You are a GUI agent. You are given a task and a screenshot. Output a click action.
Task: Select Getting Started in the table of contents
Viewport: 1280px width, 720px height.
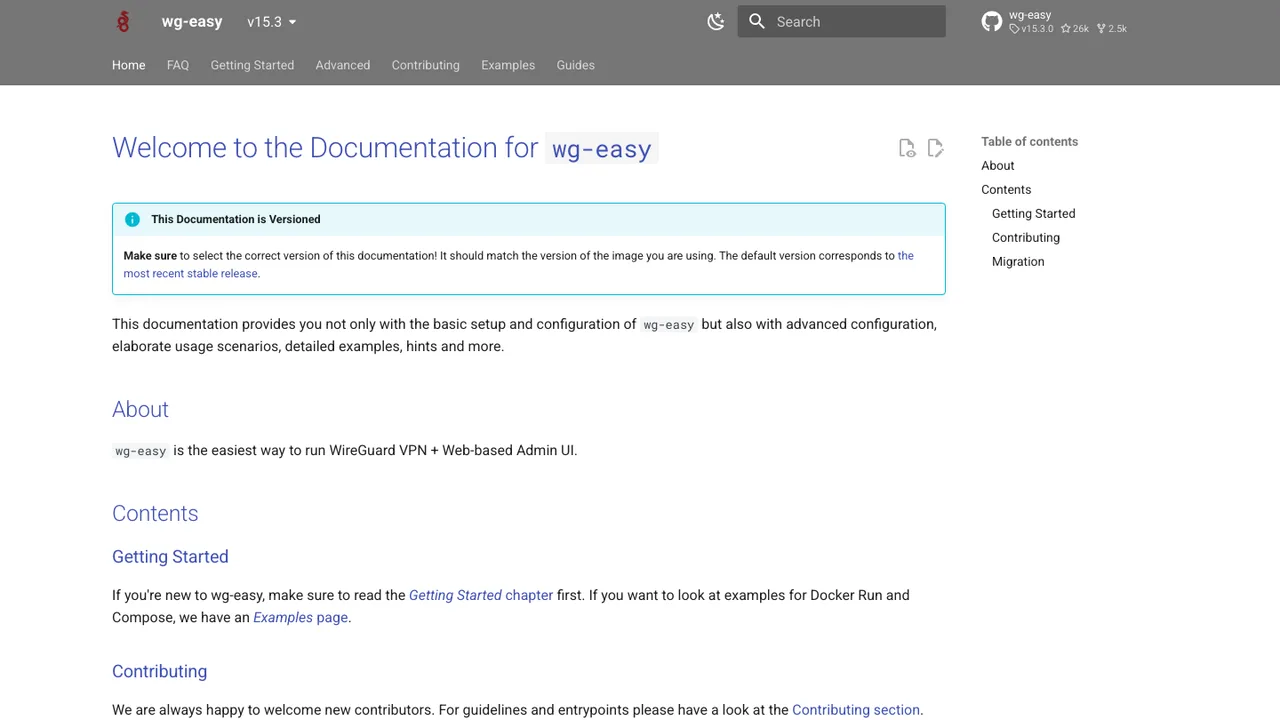pos(1034,214)
